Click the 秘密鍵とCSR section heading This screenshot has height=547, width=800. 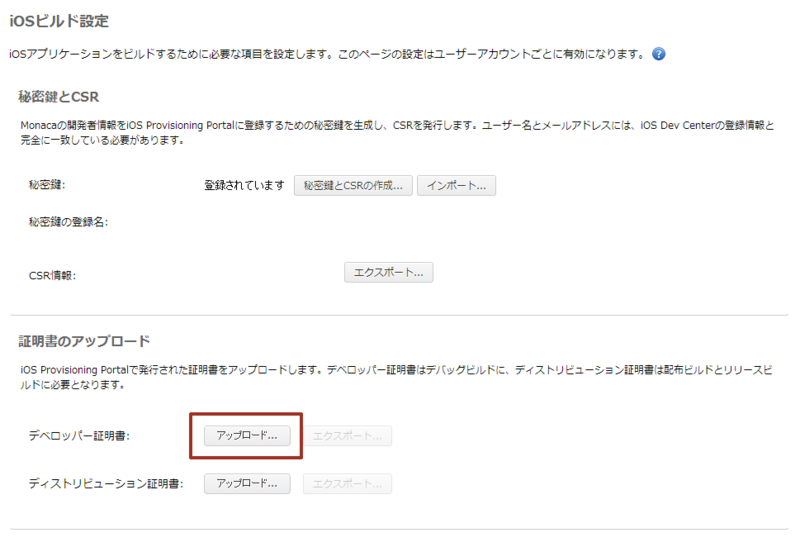[x=59, y=96]
